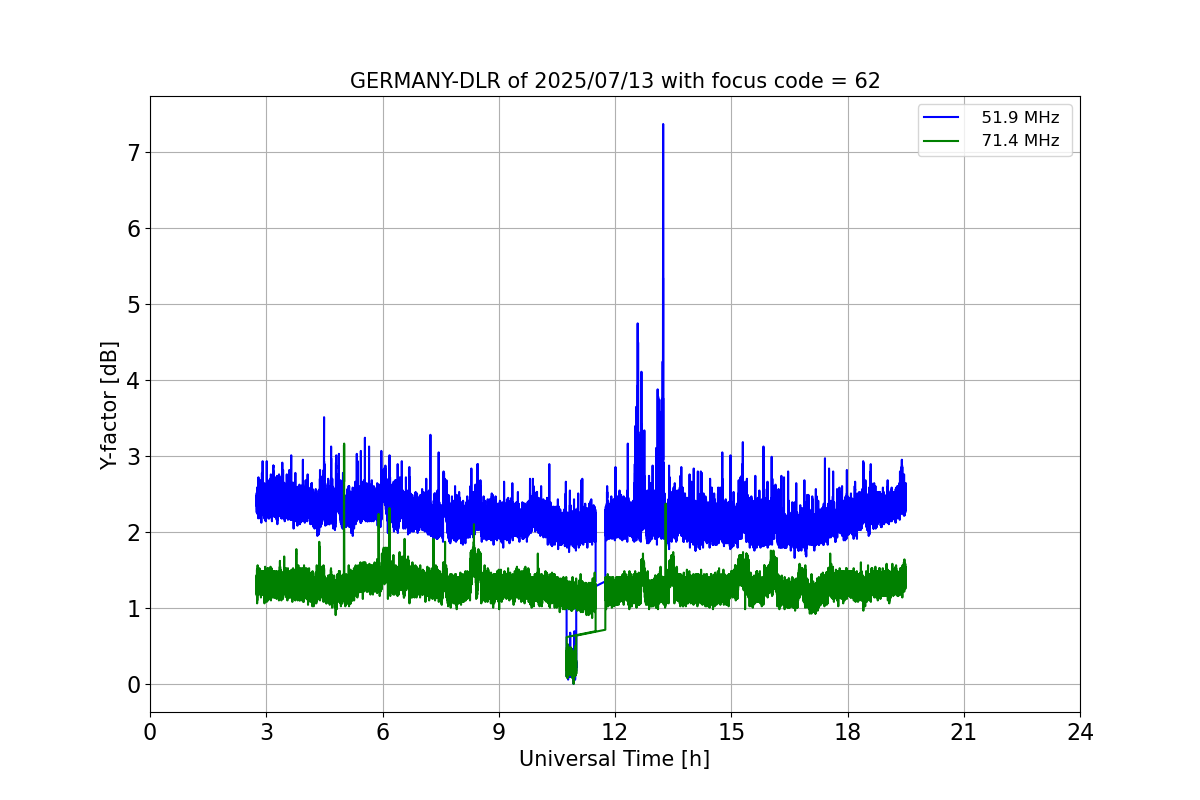Viewport: 1200px width, 800px height.
Task: Click x-axis tick label "6"
Action: click(x=382, y=732)
